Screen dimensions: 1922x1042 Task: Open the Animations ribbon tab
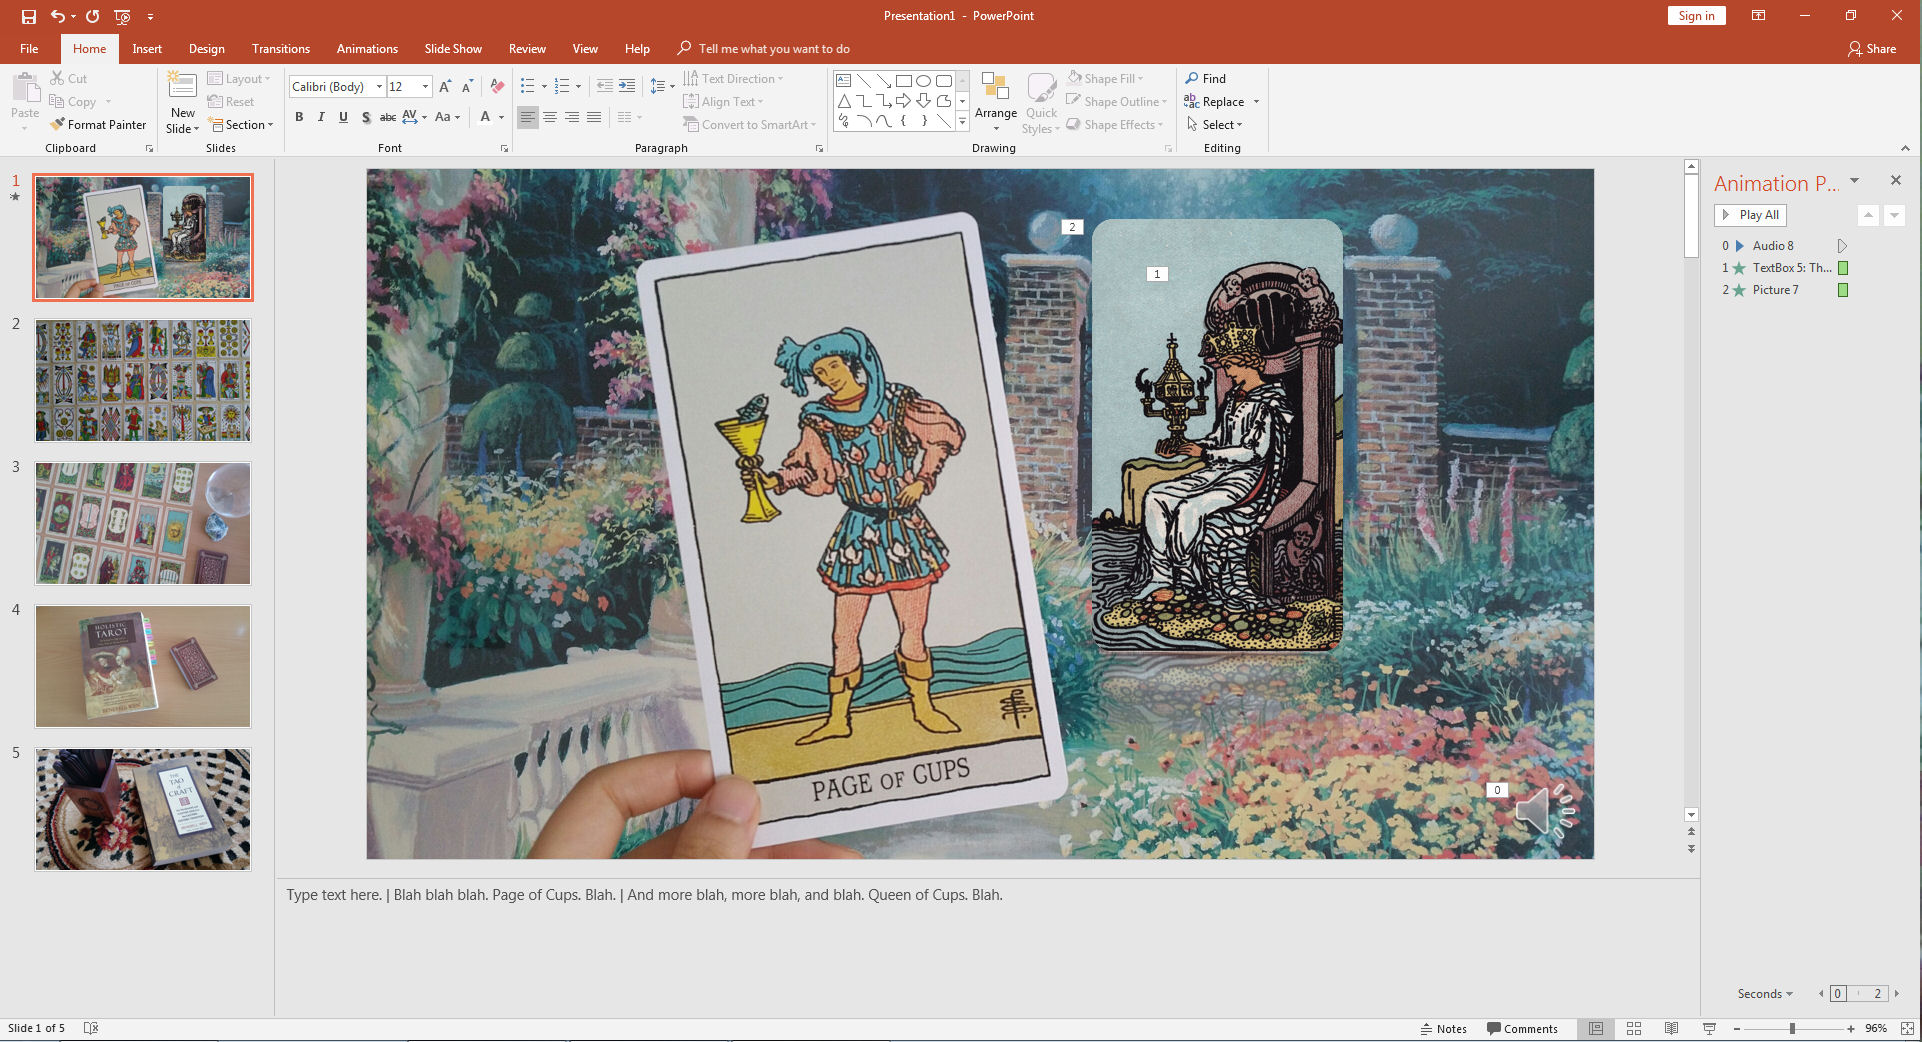(x=367, y=48)
